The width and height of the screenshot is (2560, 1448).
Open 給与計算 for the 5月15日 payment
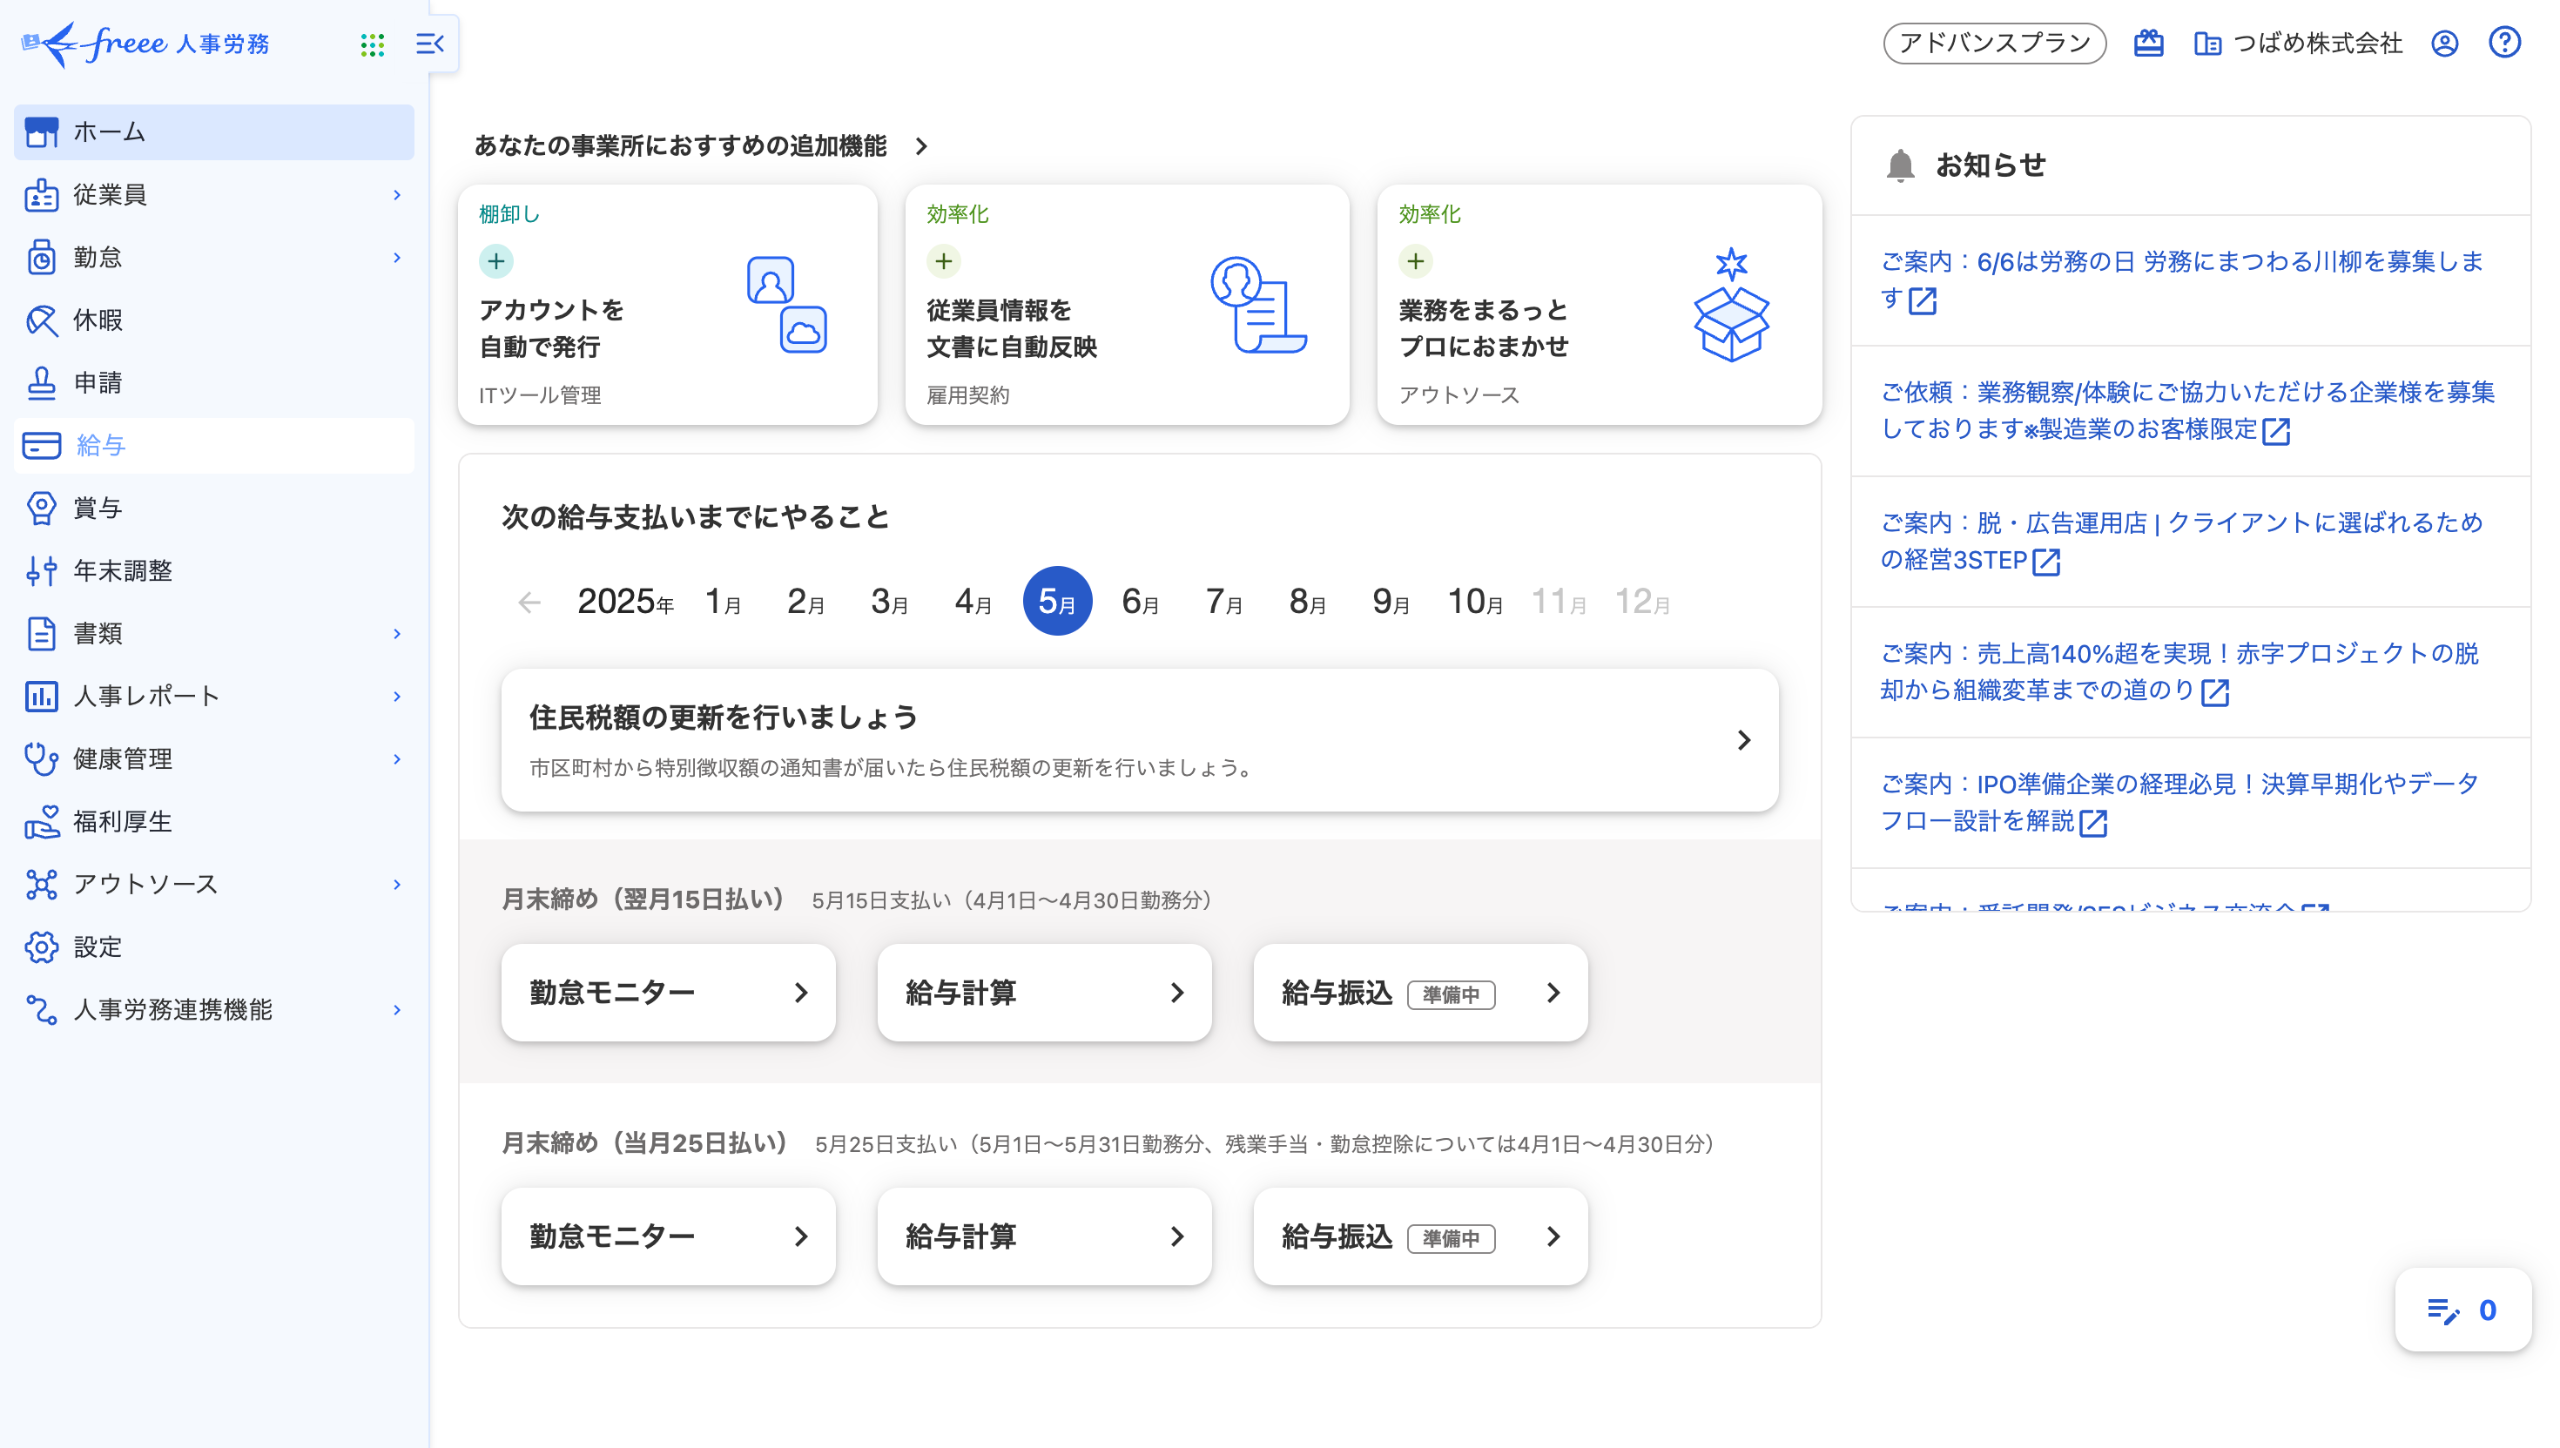pyautogui.click(x=1044, y=992)
